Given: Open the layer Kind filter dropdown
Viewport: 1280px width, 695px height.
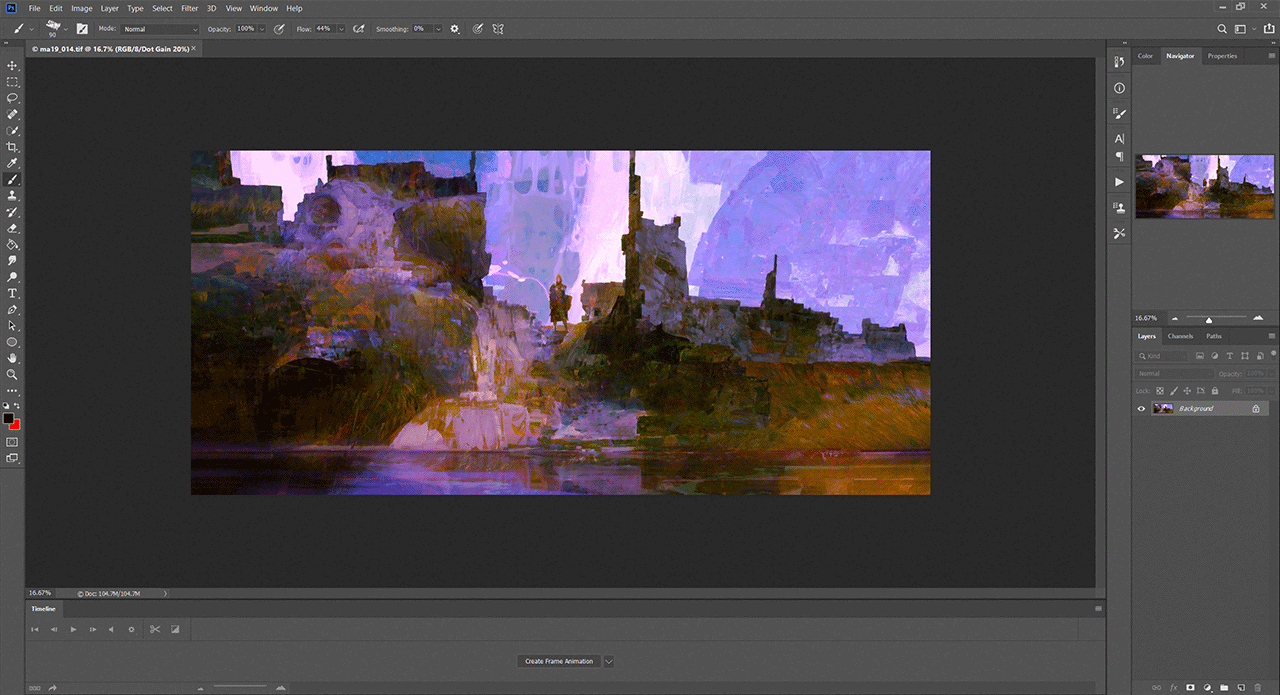Looking at the screenshot, I should tap(1162, 355).
